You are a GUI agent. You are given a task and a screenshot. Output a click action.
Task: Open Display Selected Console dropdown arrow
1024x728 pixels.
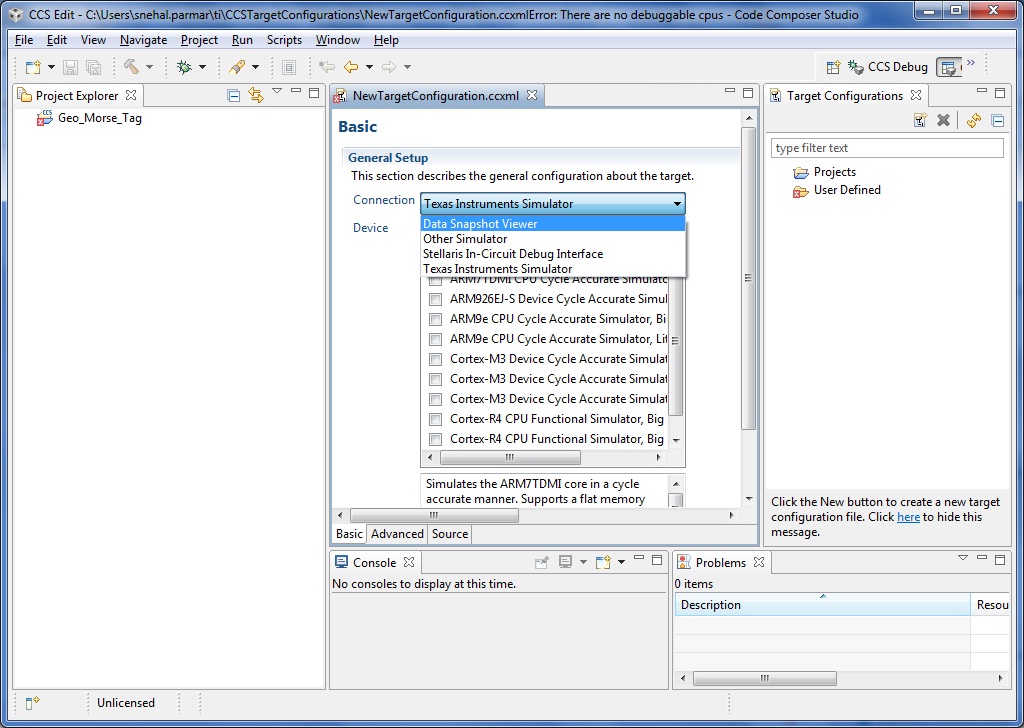[x=583, y=562]
